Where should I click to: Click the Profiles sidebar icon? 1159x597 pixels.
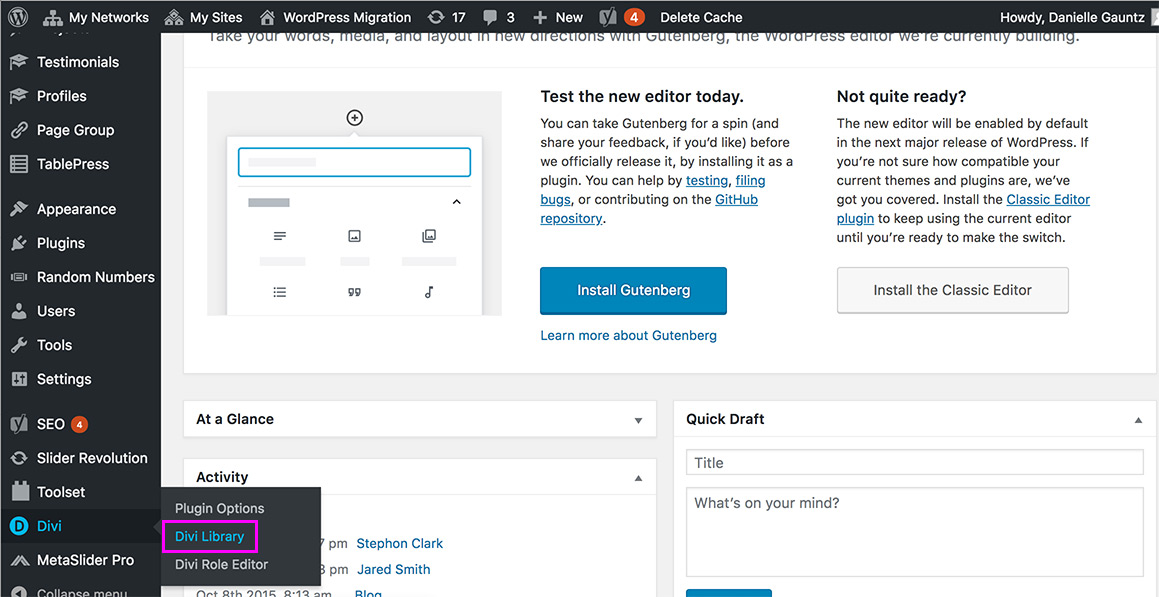(x=18, y=96)
